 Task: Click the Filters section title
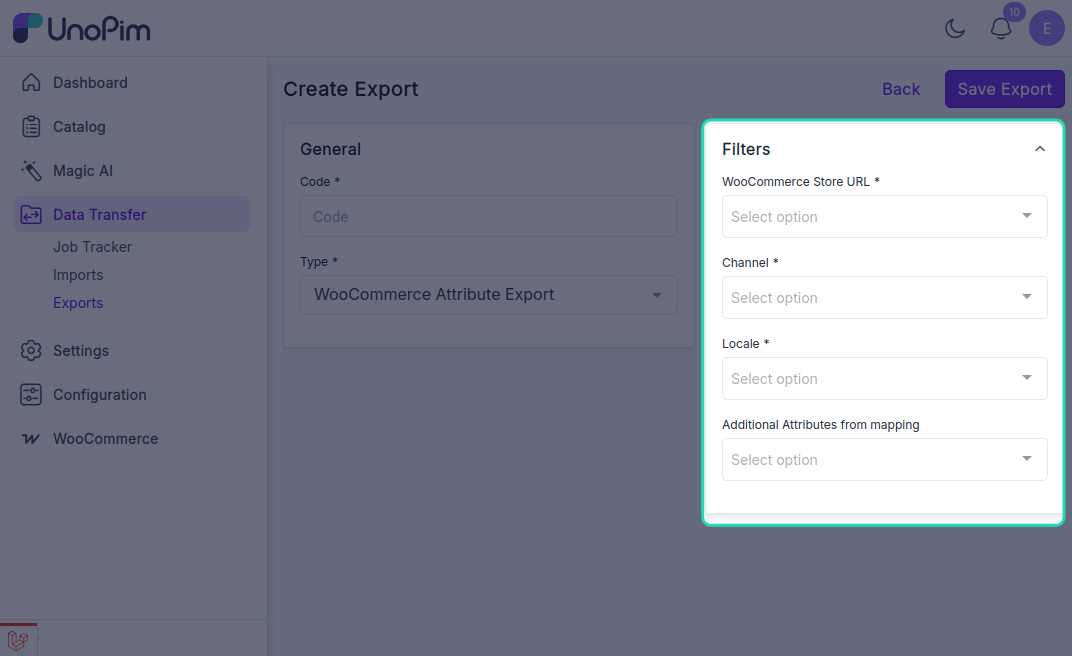tap(746, 149)
